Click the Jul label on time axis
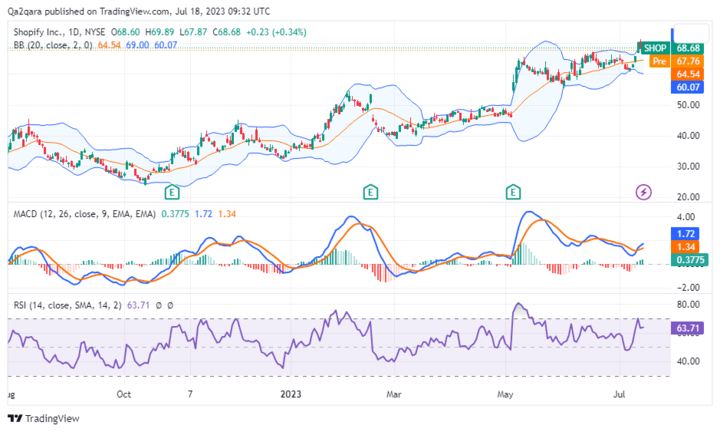The image size is (720, 432). 619,394
